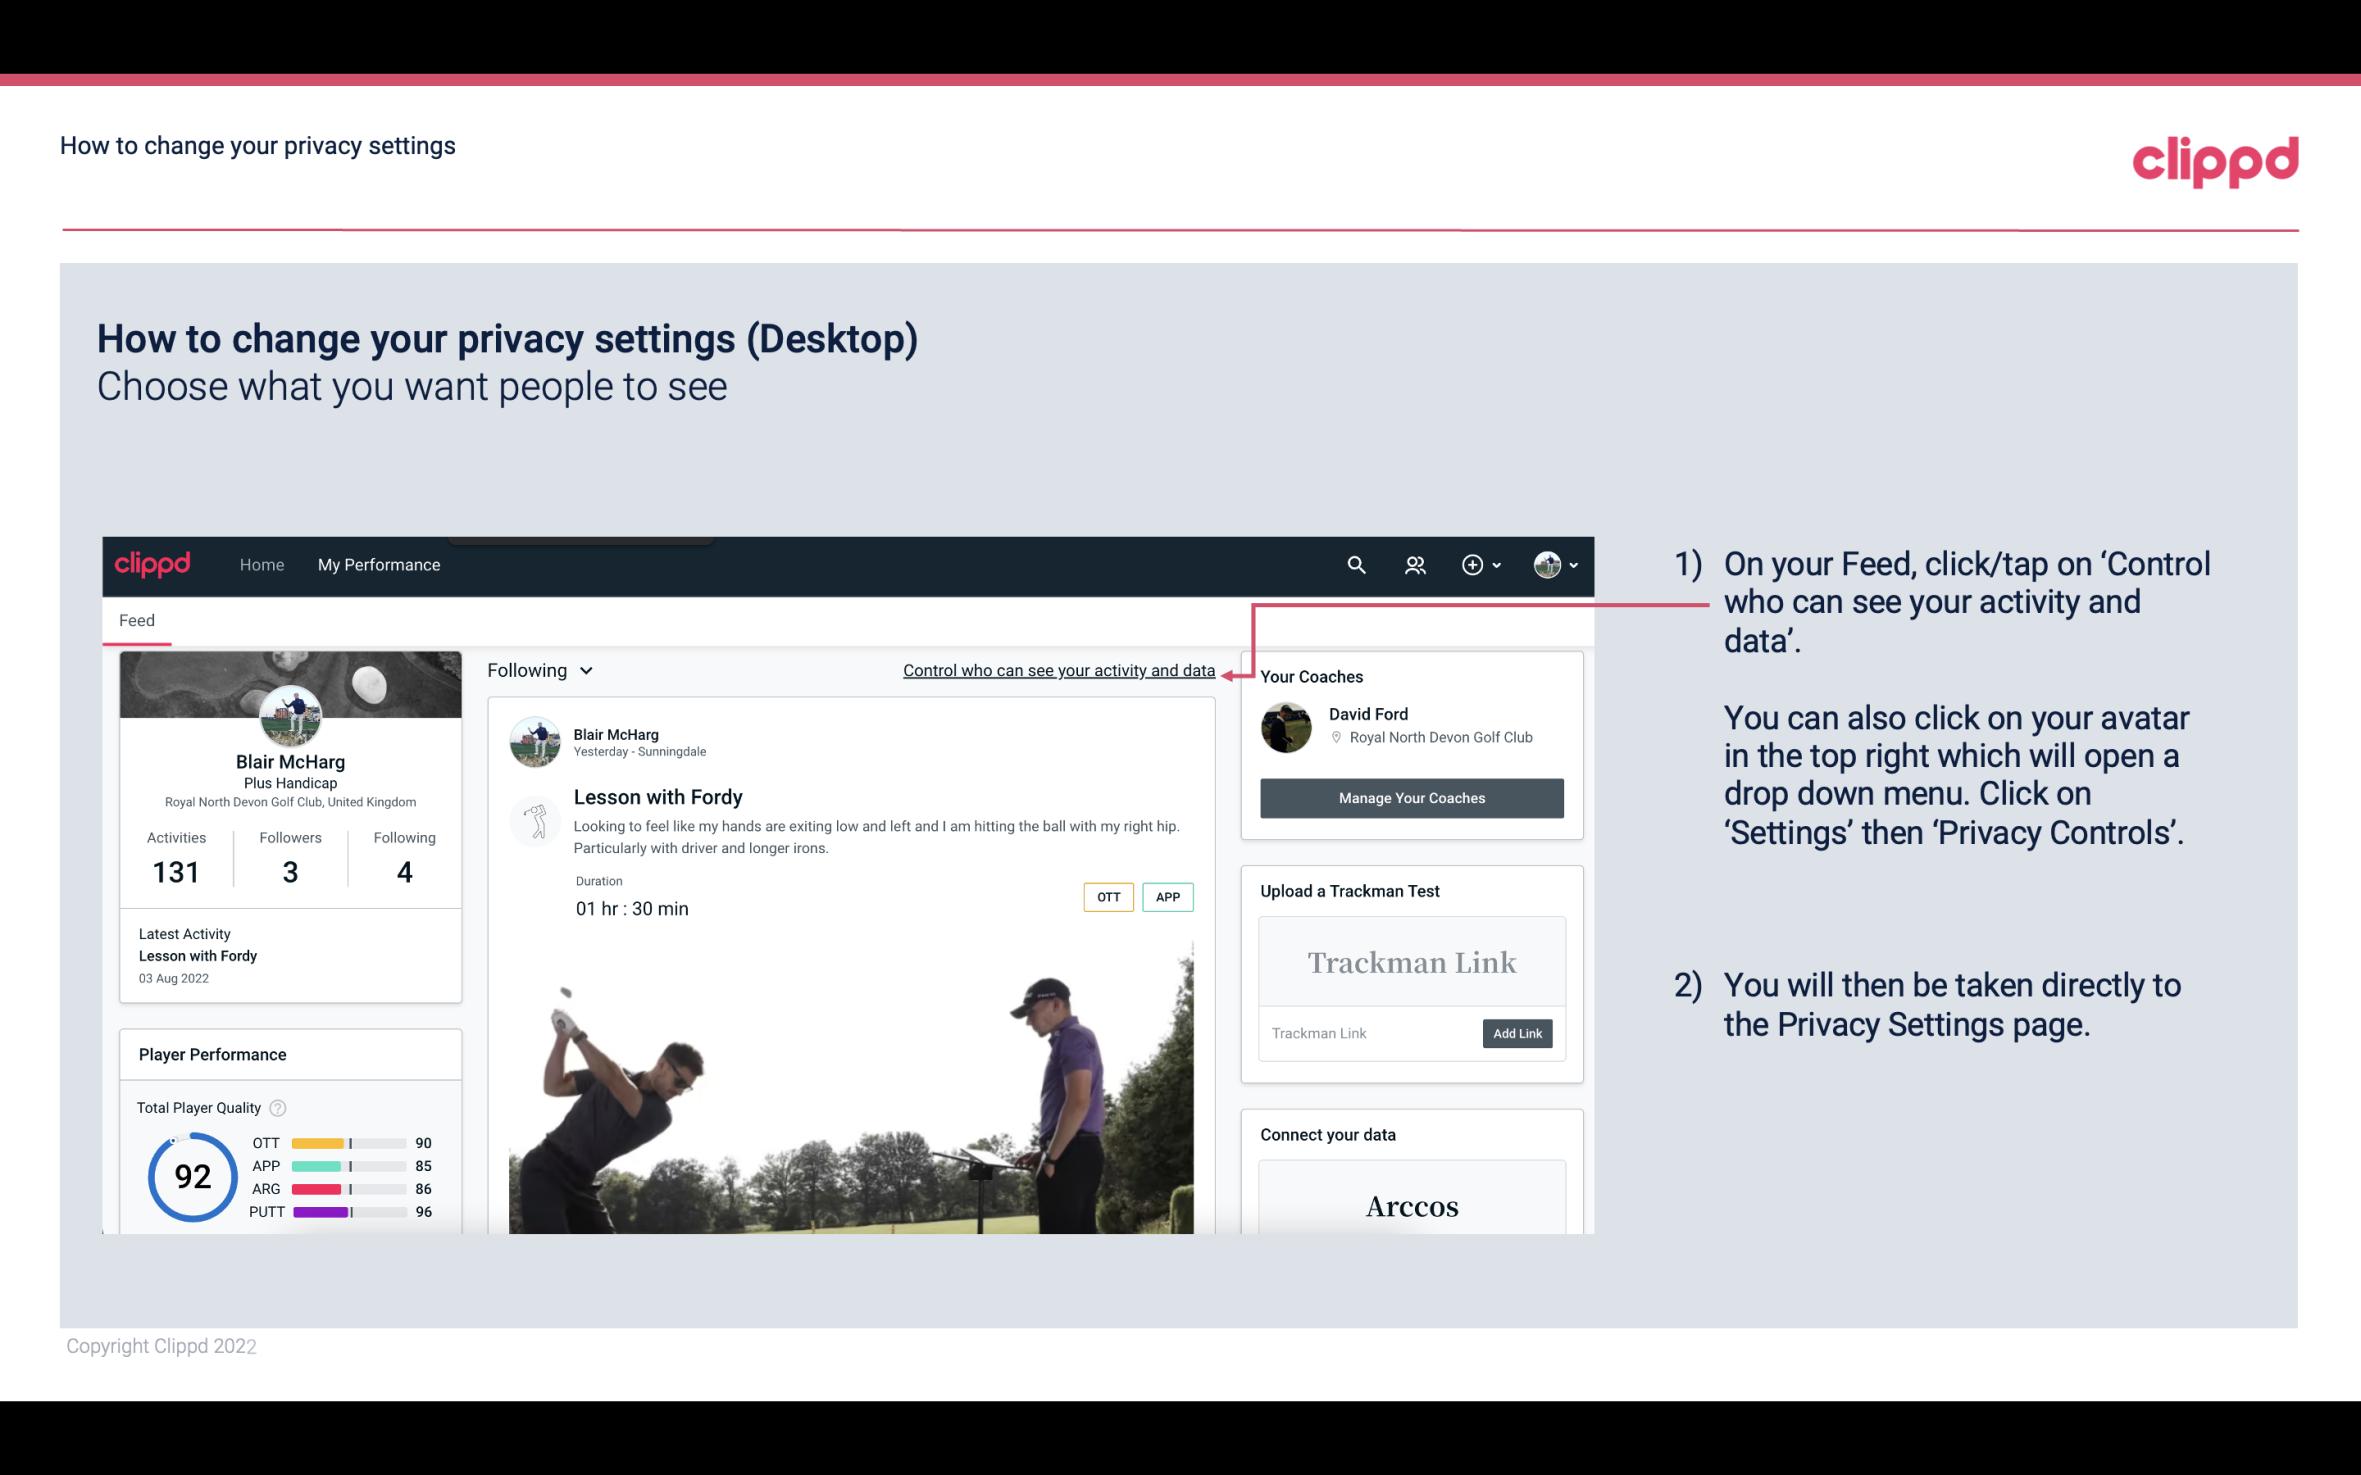Click Control who can see your activity
The height and width of the screenshot is (1475, 2361).
pyautogui.click(x=1058, y=668)
